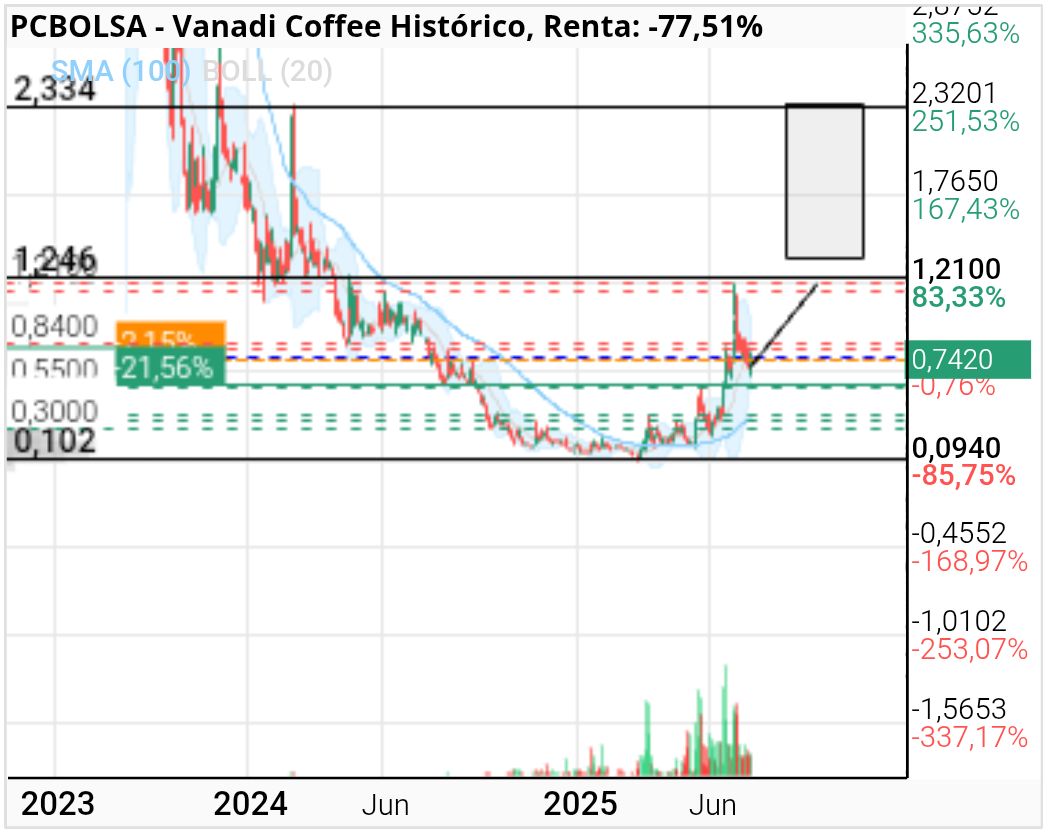
Task: Click the -253,07% axis percentage
Action: (970, 649)
